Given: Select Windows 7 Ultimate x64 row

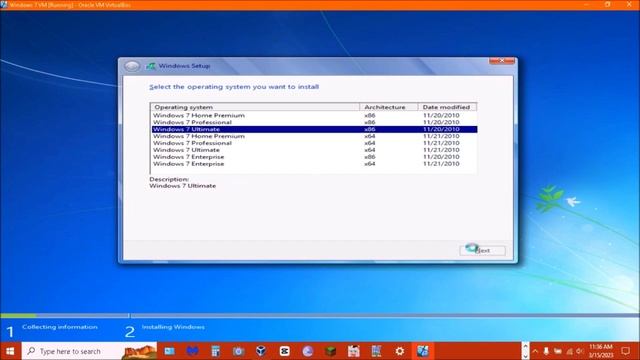Looking at the screenshot, I should click(314, 150).
